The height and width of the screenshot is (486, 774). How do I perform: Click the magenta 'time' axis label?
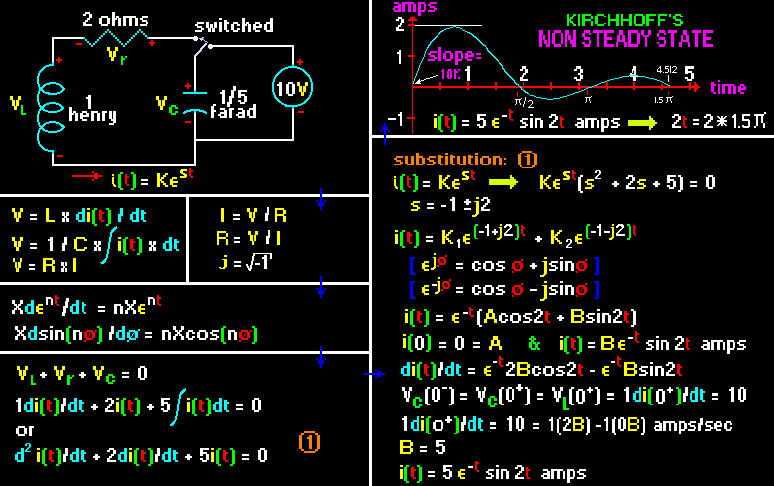pyautogui.click(x=728, y=88)
